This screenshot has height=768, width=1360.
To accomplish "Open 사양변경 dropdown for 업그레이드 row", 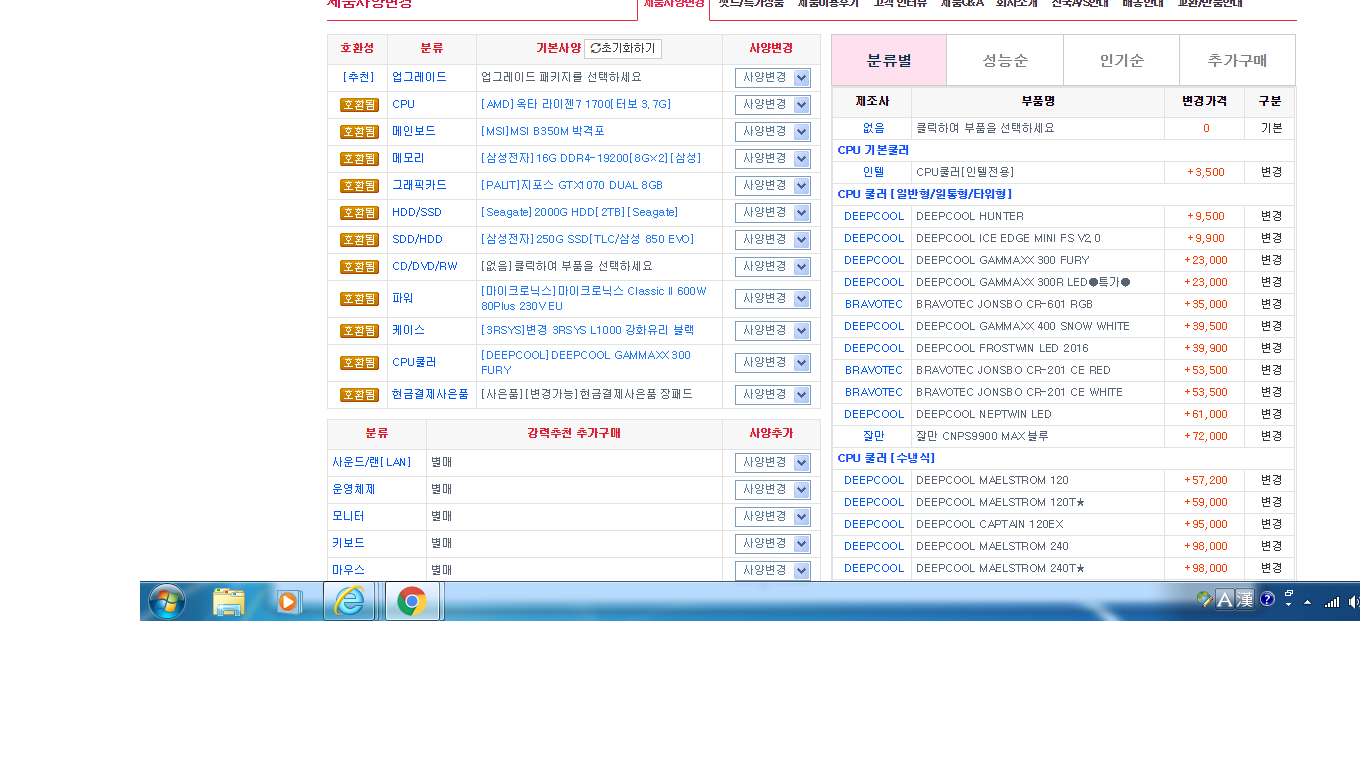I will click(x=772, y=78).
